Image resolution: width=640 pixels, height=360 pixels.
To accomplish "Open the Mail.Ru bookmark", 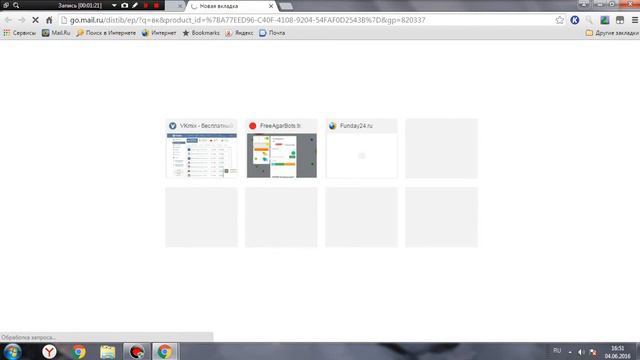I will click(x=56, y=33).
